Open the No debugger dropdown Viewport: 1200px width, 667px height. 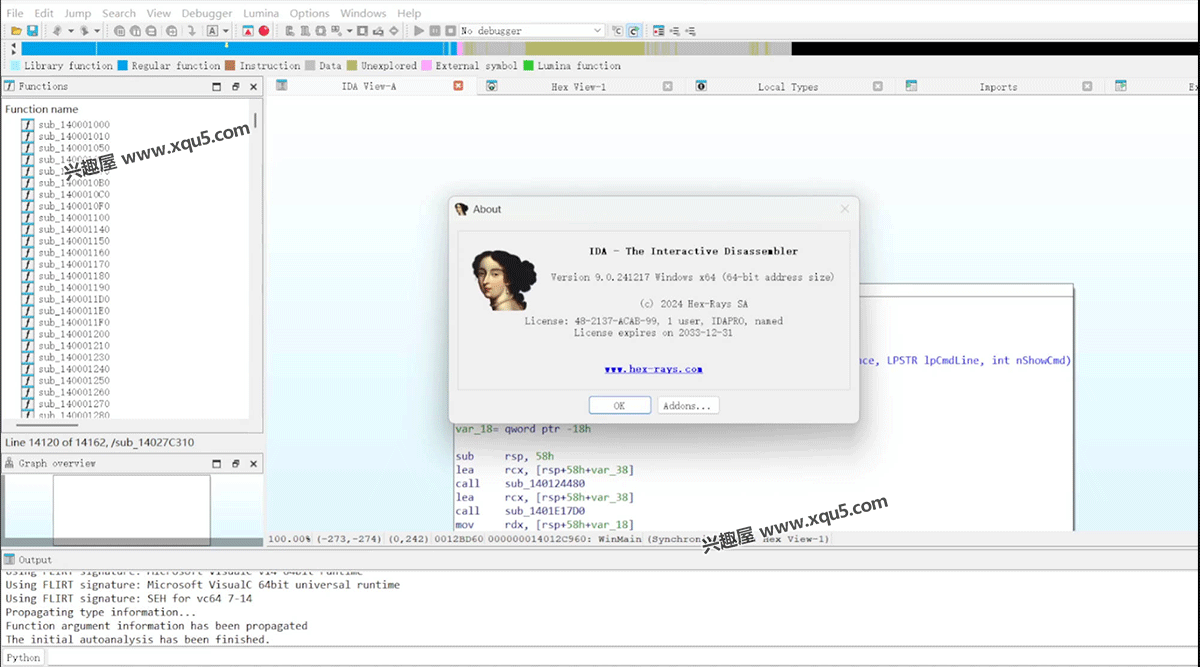click(x=532, y=31)
